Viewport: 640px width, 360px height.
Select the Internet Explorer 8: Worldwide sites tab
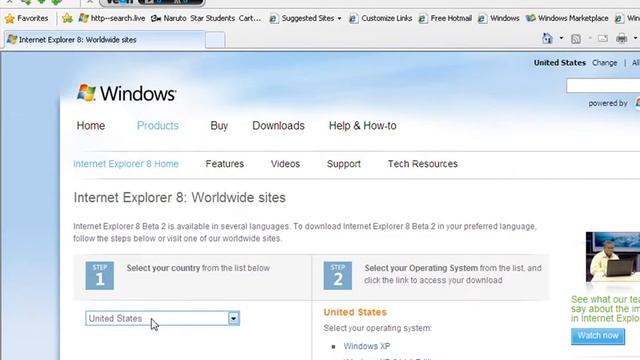(104, 40)
